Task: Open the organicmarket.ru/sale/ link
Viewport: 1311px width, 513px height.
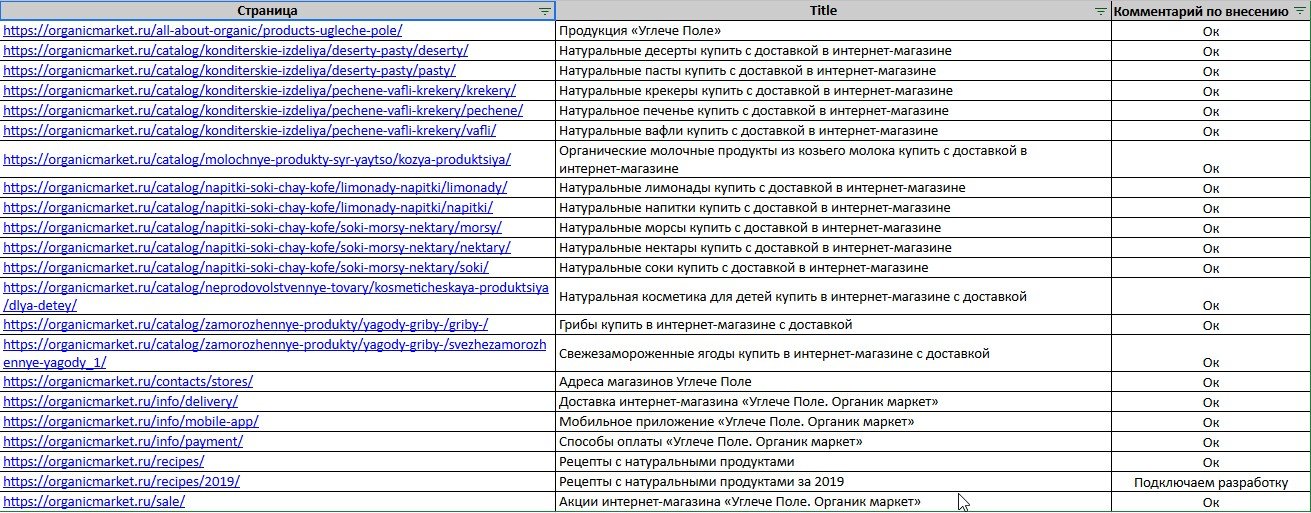Action: point(94,502)
